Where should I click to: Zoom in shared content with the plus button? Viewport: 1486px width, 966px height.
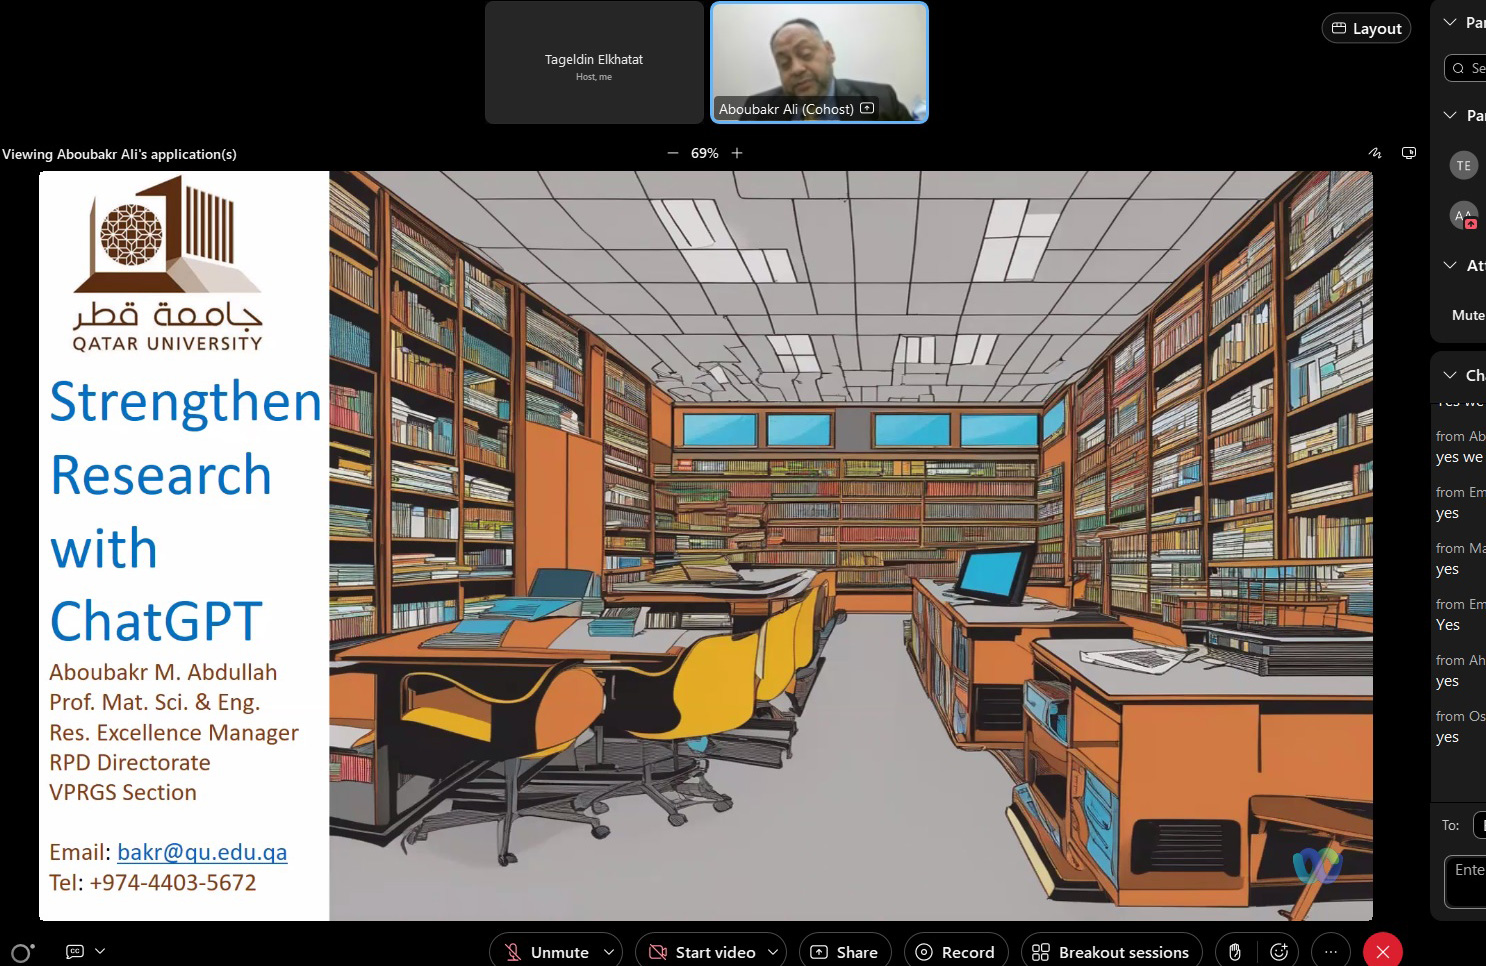pos(737,153)
